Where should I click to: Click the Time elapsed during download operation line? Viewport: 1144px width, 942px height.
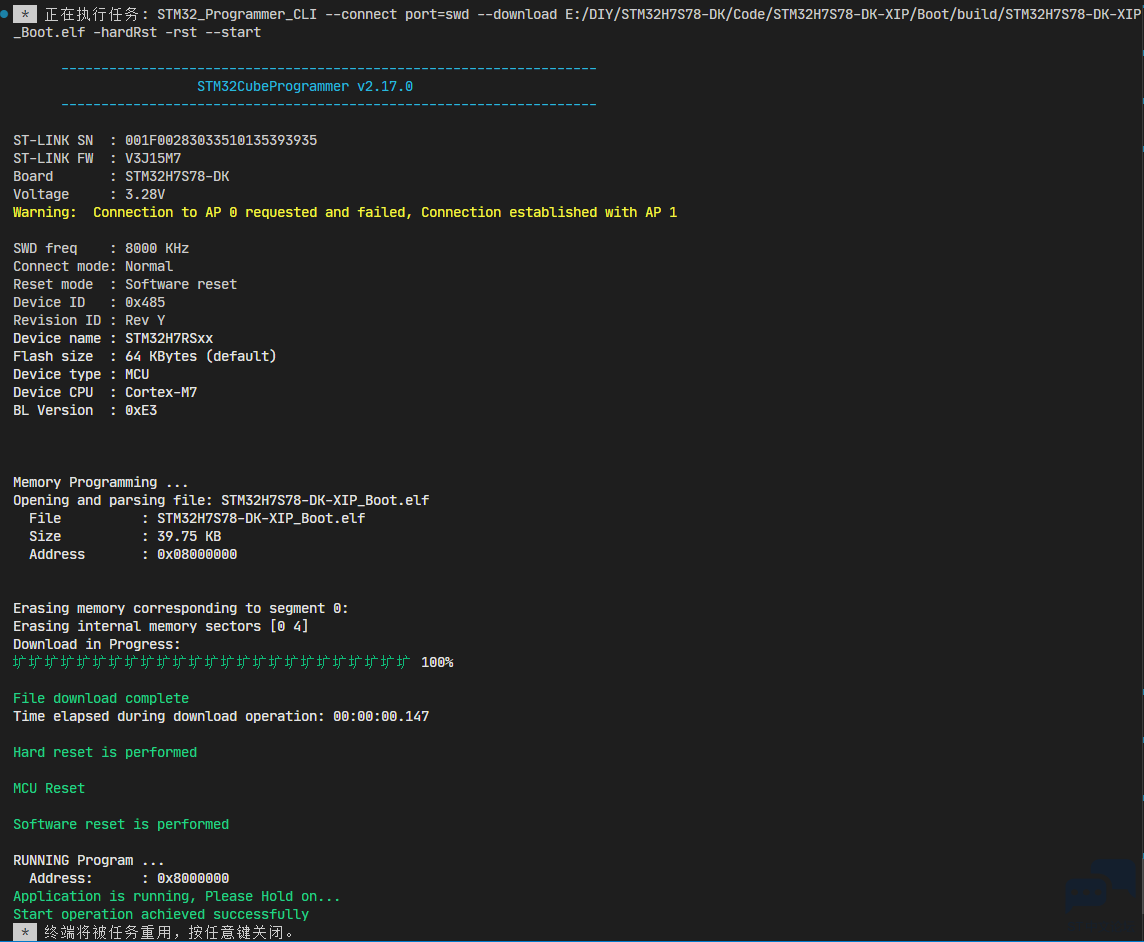221,717
